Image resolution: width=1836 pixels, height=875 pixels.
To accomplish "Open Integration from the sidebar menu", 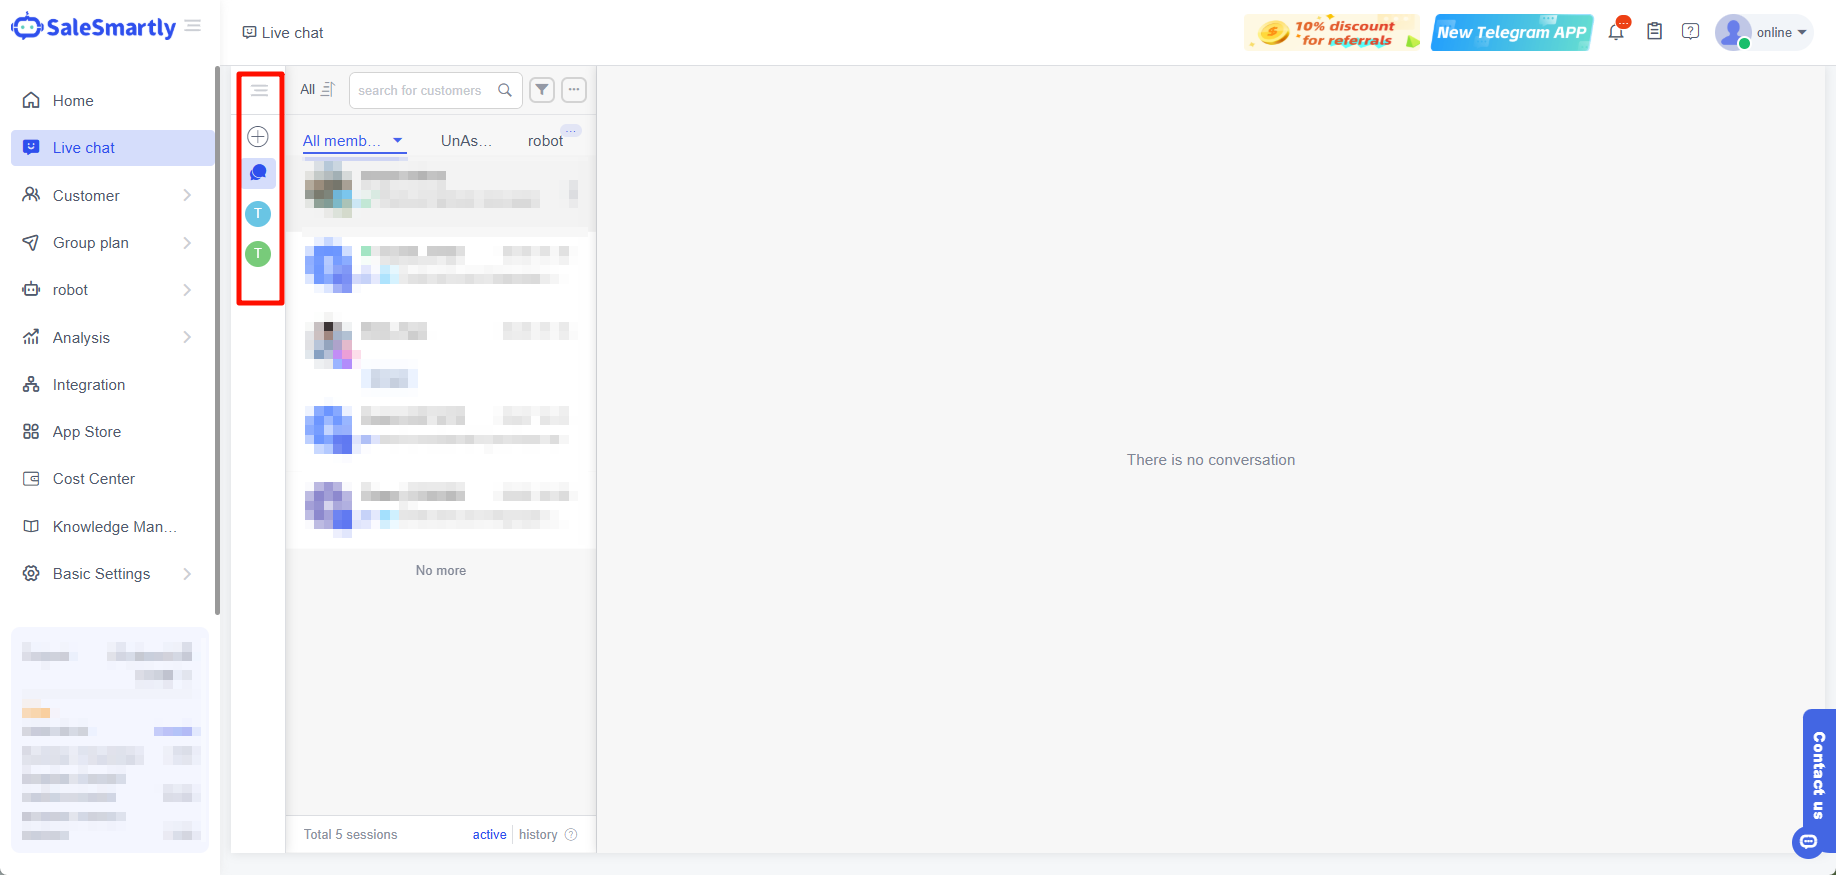I will [x=89, y=385].
